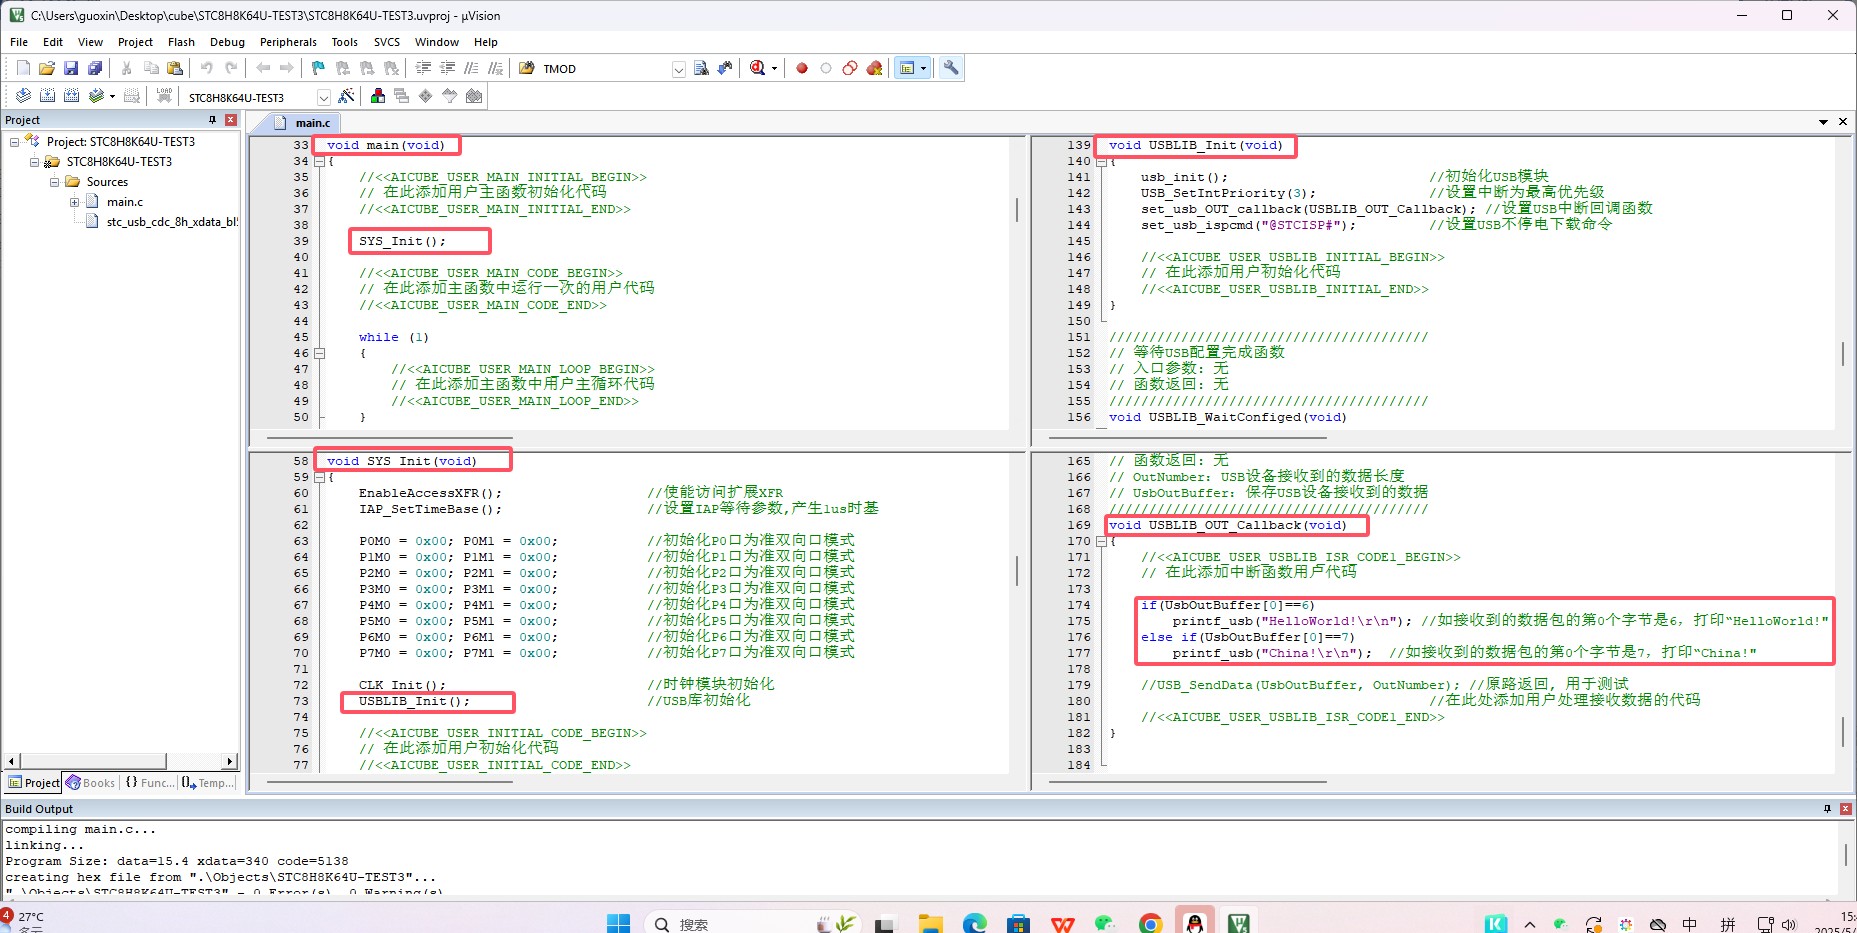Open the TMOD find combo box dropdown
Image resolution: width=1857 pixels, height=933 pixels.
click(x=679, y=69)
